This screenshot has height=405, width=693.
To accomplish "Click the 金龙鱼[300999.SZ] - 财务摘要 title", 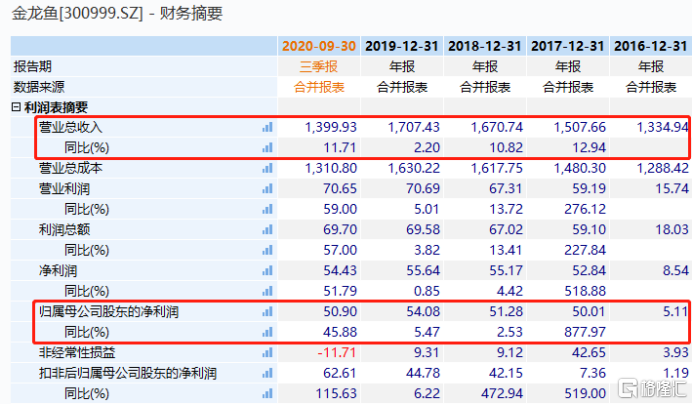I will (x=117, y=13).
